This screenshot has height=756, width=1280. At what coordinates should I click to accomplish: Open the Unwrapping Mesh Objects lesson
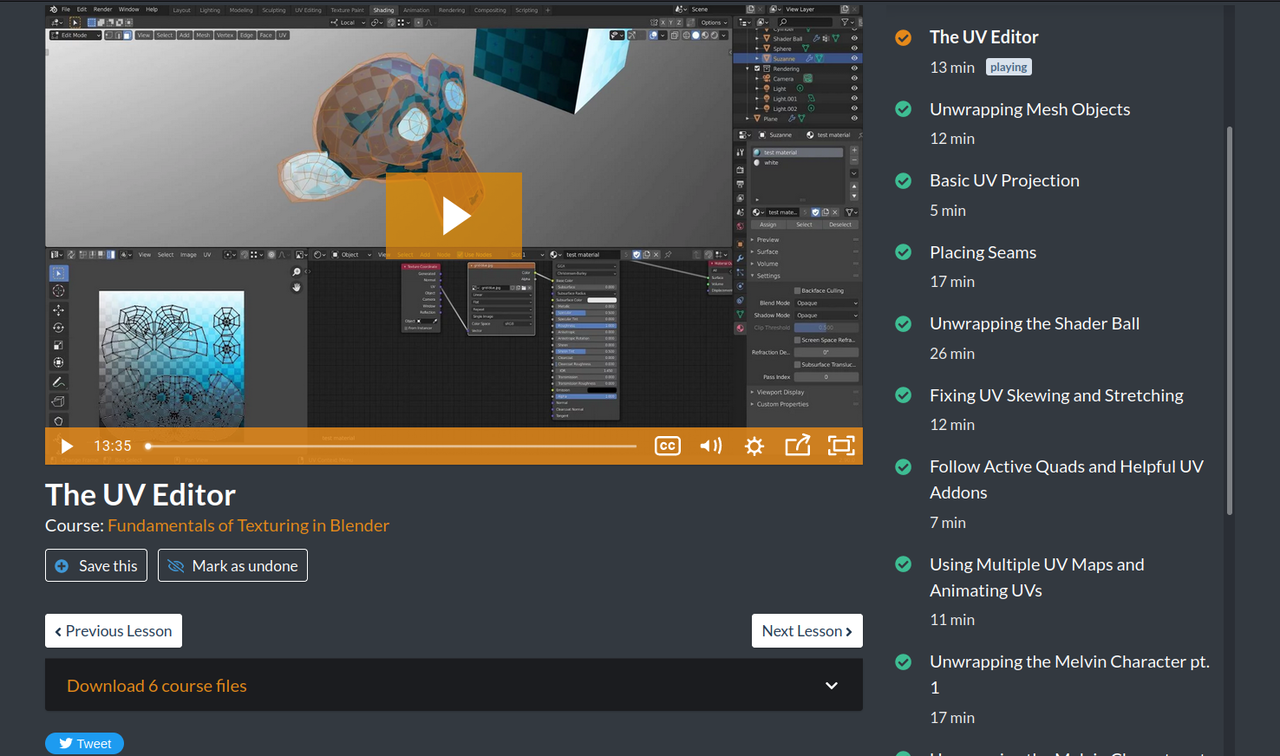(x=1029, y=109)
